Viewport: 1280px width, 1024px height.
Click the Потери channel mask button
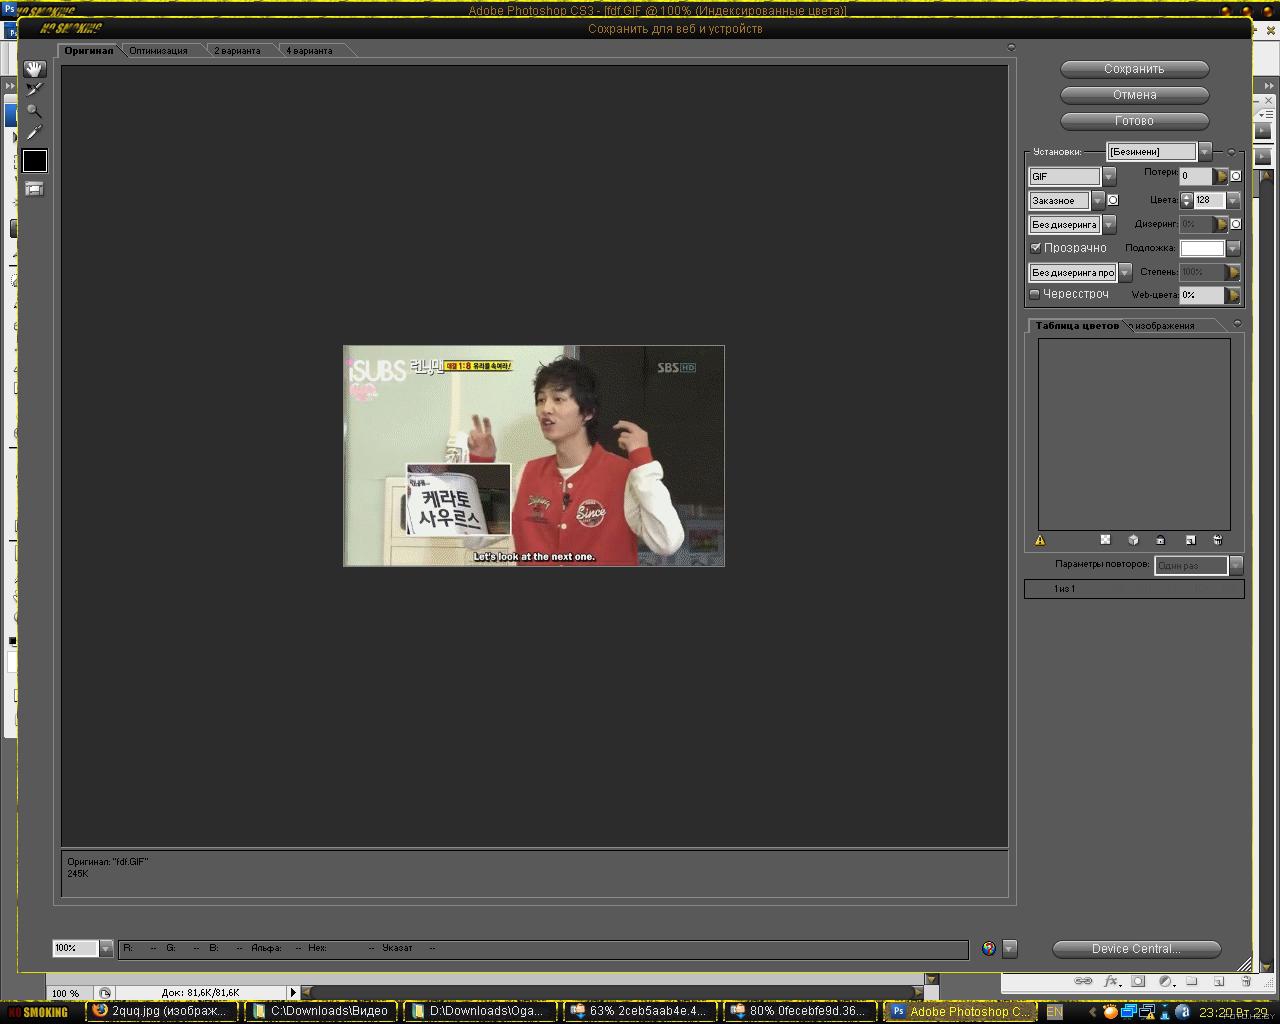(1236, 176)
